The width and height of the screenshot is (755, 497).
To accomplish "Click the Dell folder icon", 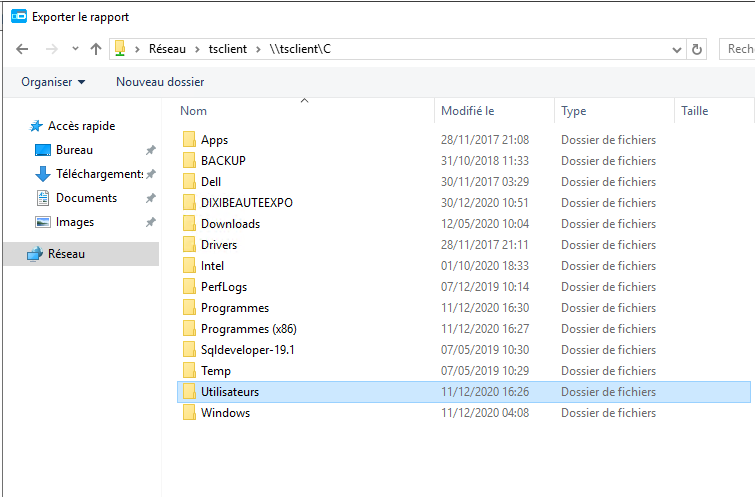I will (189, 182).
